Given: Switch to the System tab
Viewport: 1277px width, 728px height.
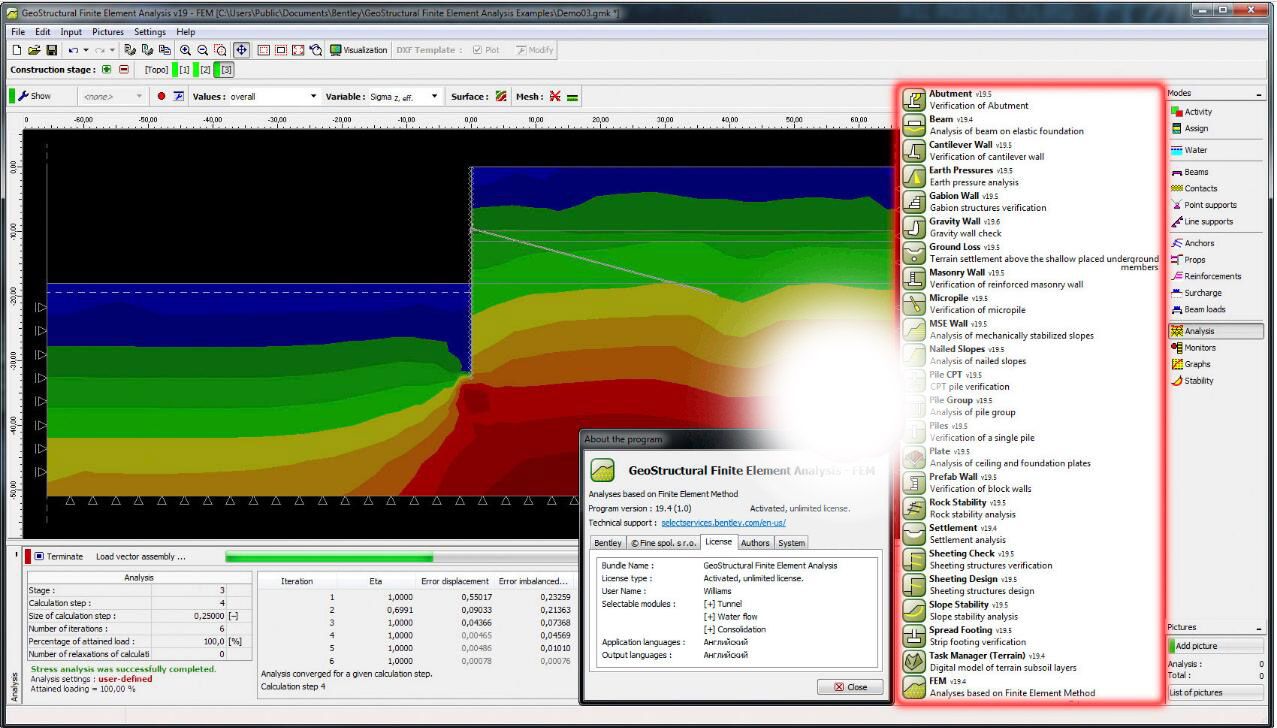Looking at the screenshot, I should pyautogui.click(x=791, y=543).
